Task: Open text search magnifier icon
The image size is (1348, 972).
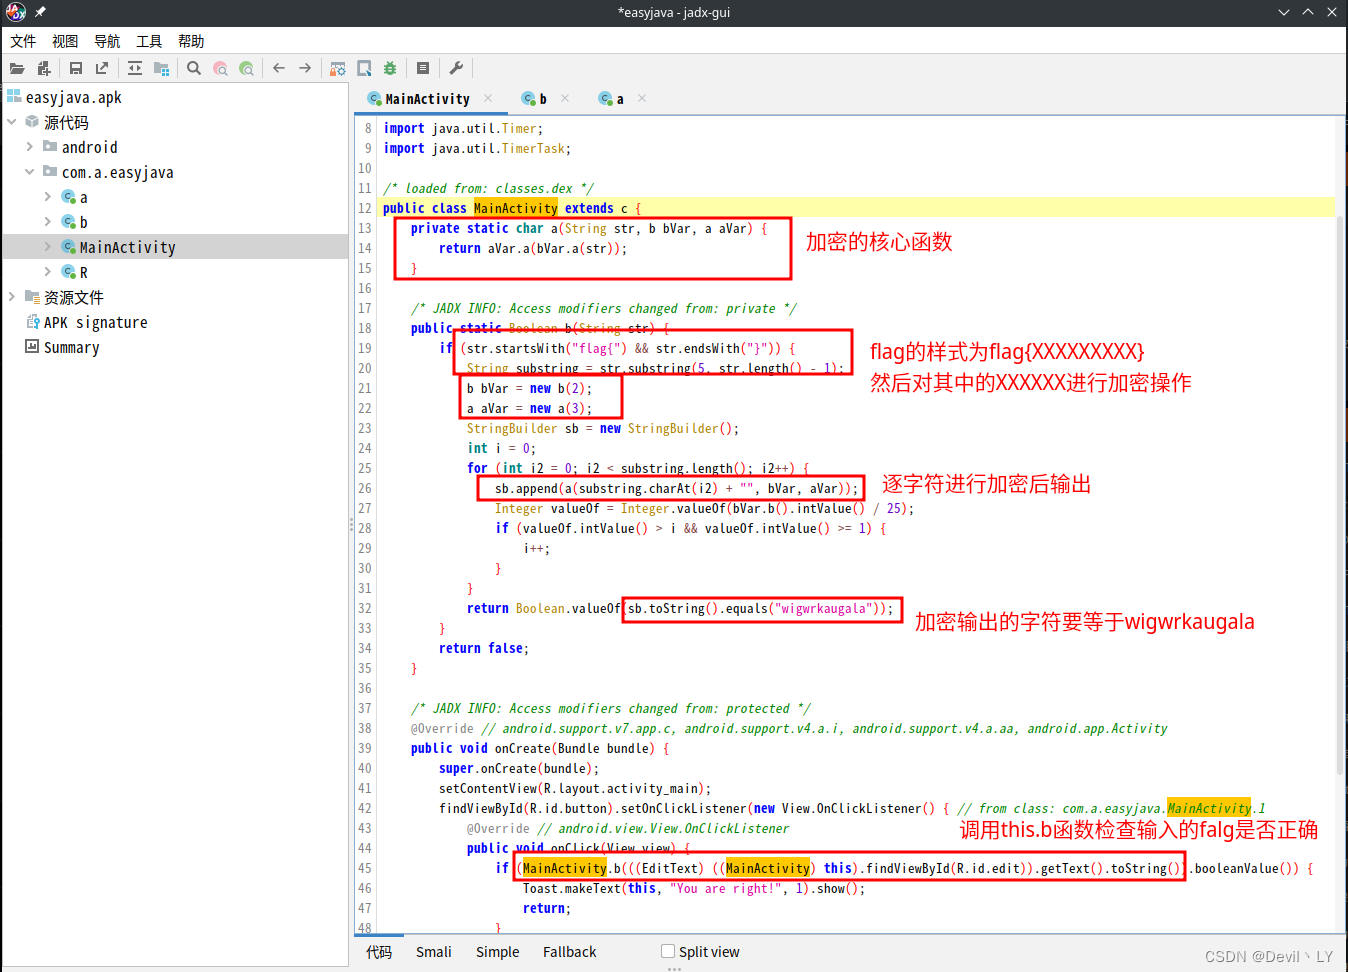Action: pyautogui.click(x=194, y=68)
